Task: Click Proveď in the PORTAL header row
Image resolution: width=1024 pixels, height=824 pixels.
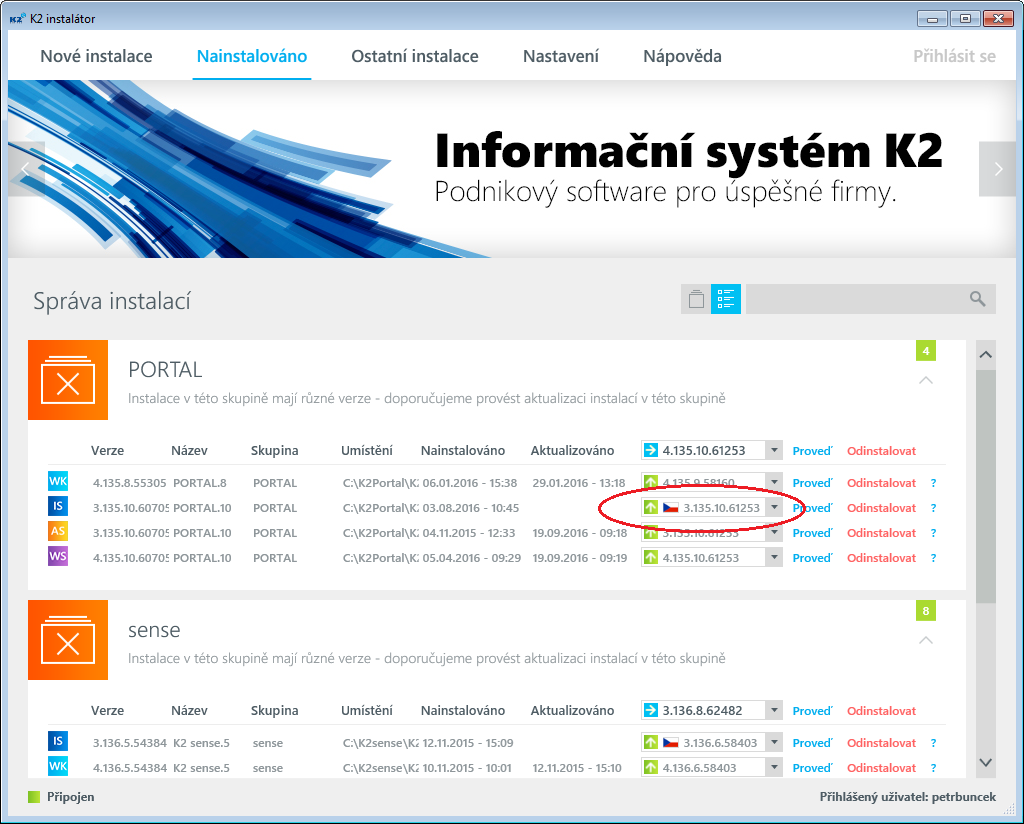Action: [x=812, y=451]
